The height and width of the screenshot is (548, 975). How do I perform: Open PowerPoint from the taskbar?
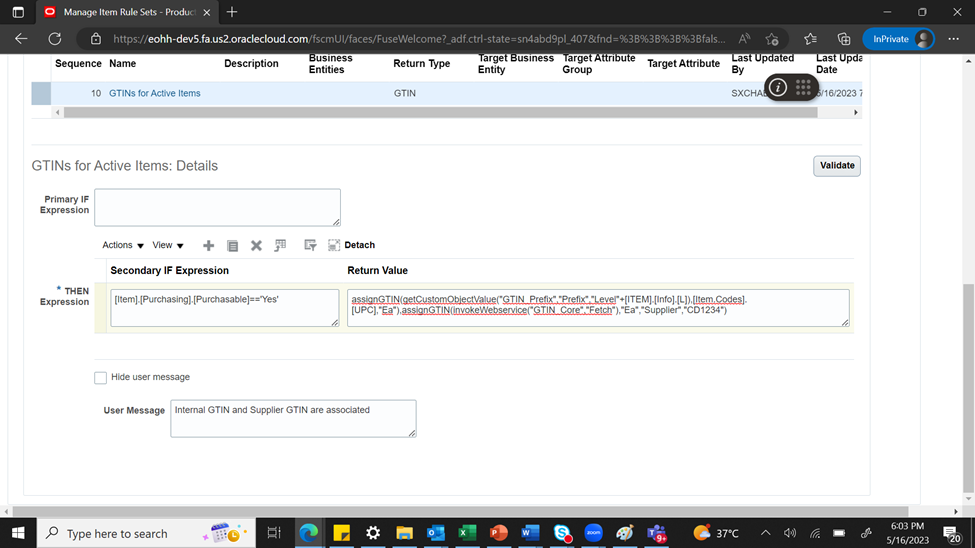pyautogui.click(x=498, y=533)
